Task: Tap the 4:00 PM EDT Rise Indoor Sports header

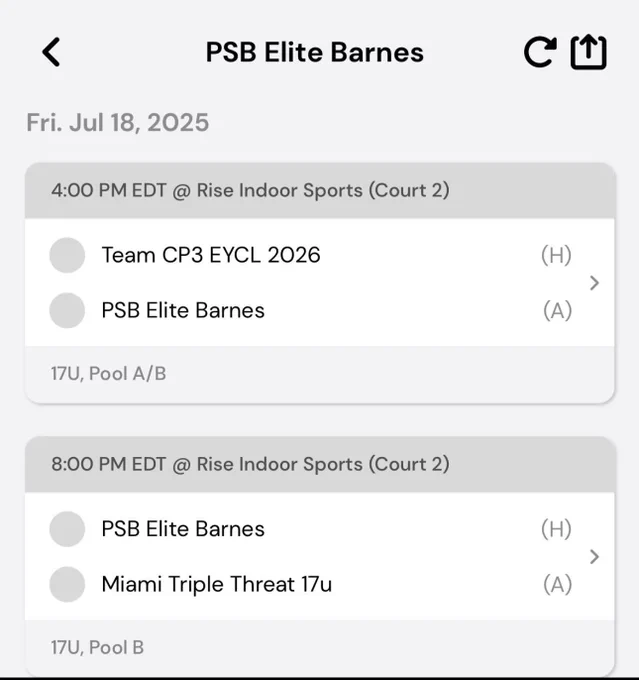Action: pyautogui.click(x=320, y=191)
